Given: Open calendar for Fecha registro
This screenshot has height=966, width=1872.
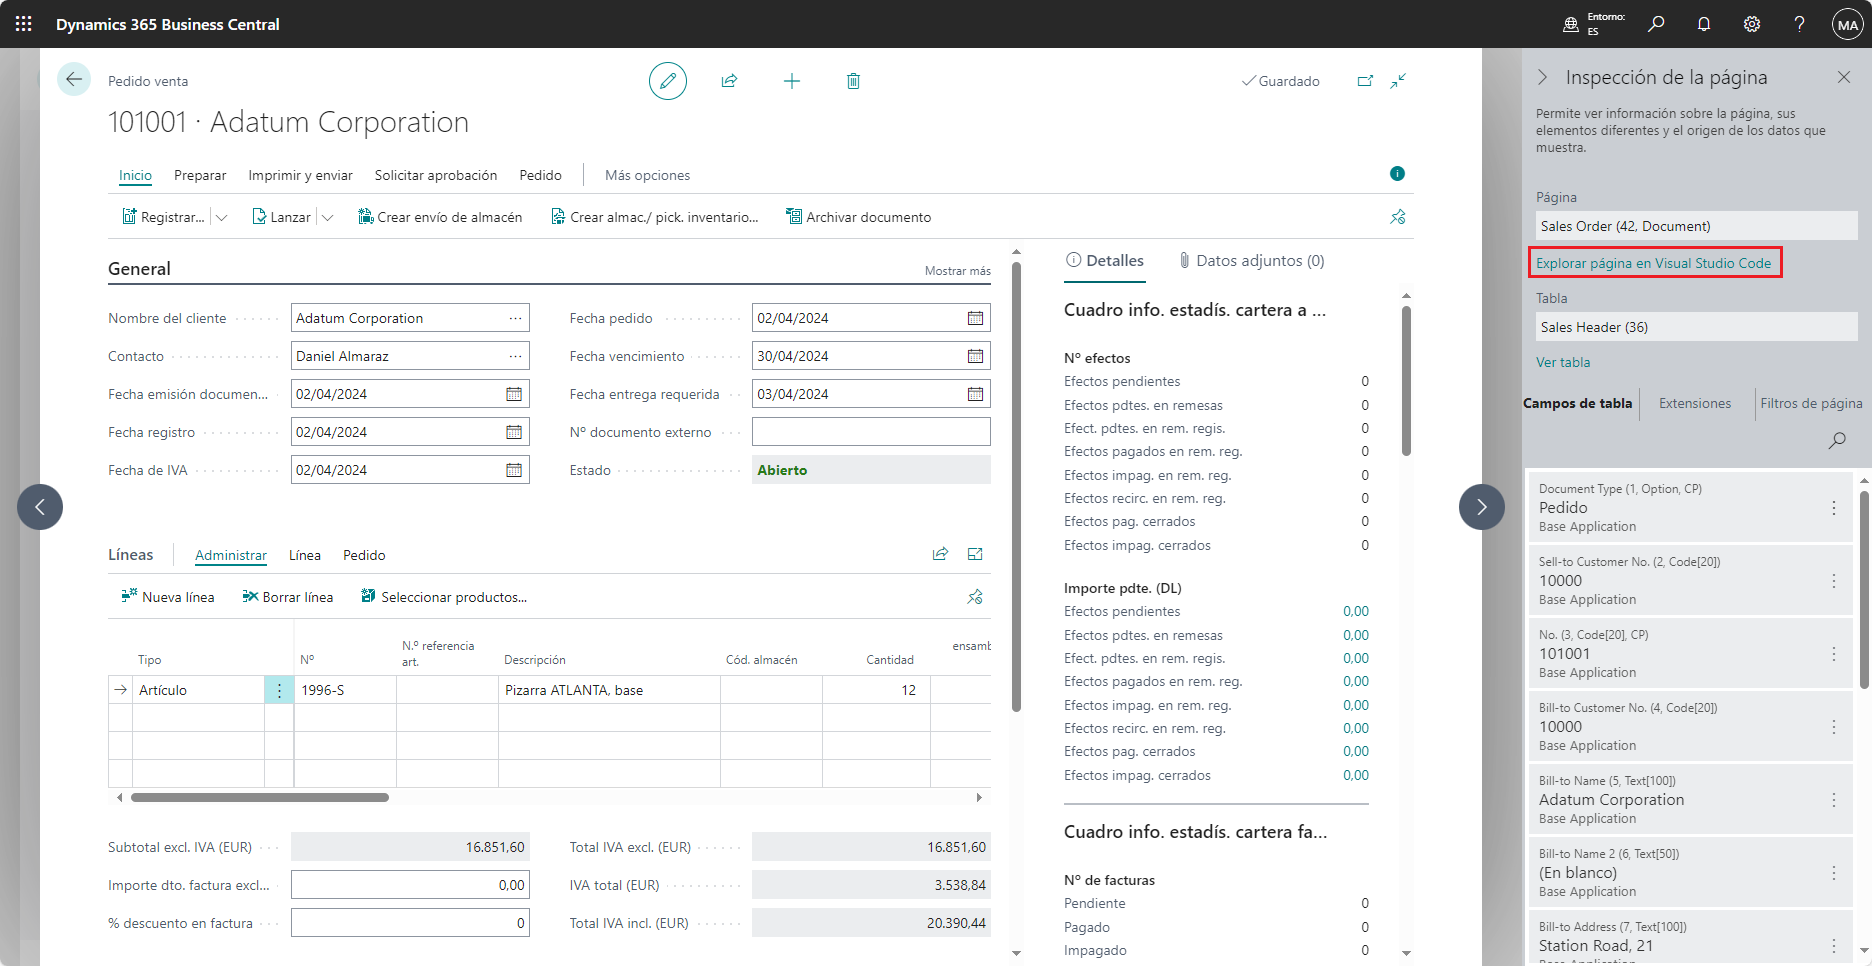Looking at the screenshot, I should pyautogui.click(x=514, y=432).
